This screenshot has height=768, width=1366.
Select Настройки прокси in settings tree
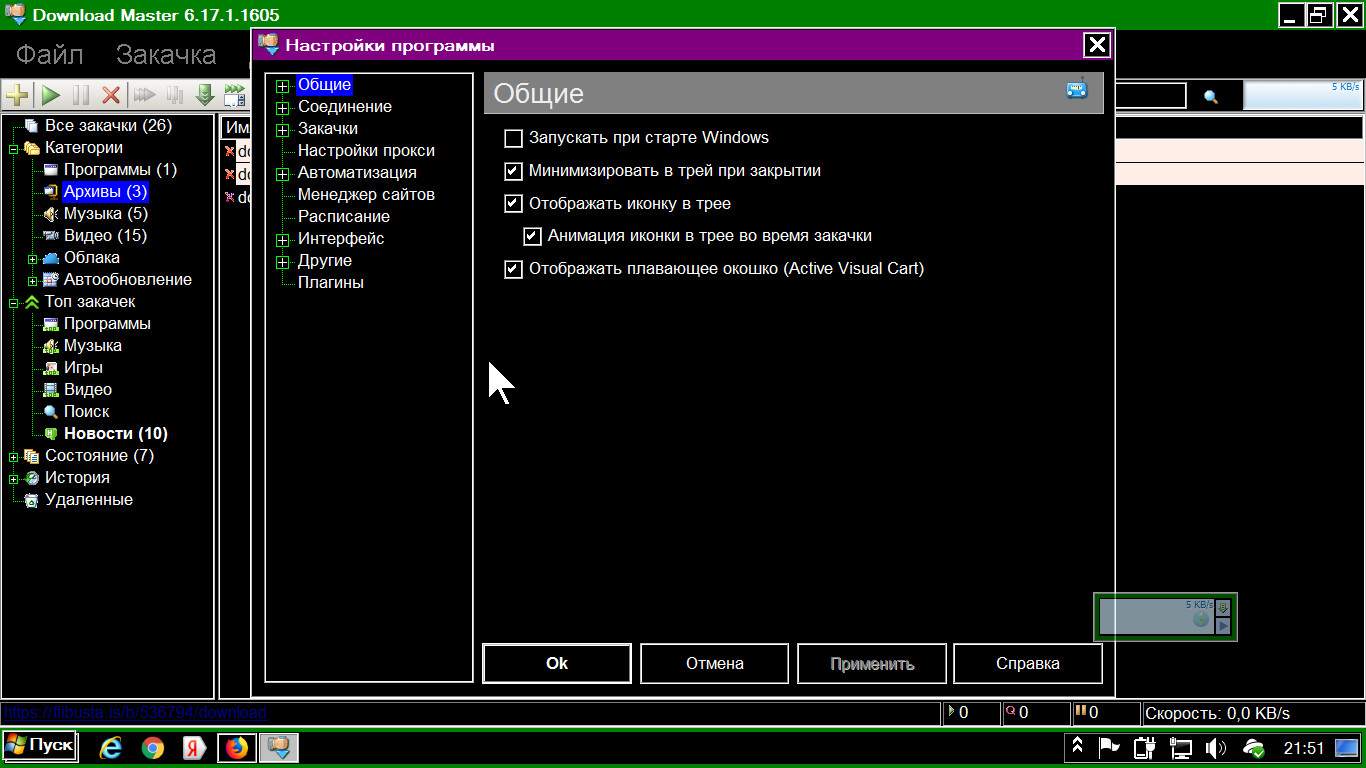[366, 151]
